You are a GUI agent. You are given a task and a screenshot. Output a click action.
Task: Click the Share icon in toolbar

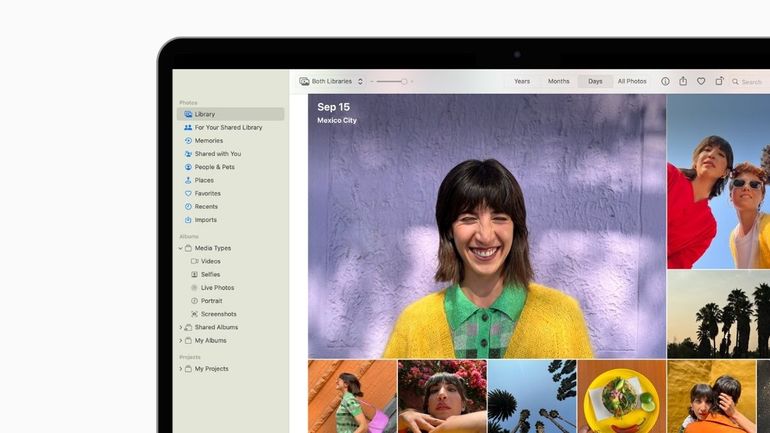pyautogui.click(x=683, y=81)
